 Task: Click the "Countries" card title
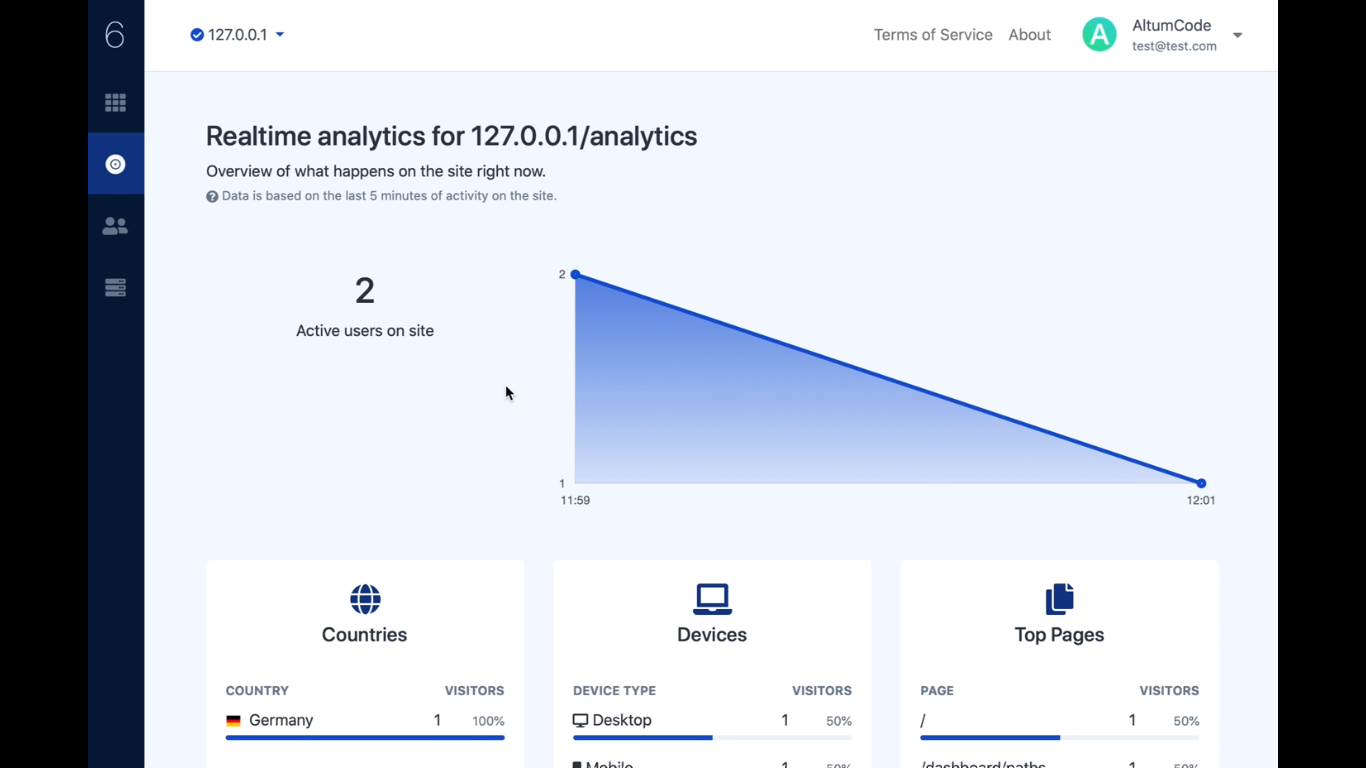365,635
